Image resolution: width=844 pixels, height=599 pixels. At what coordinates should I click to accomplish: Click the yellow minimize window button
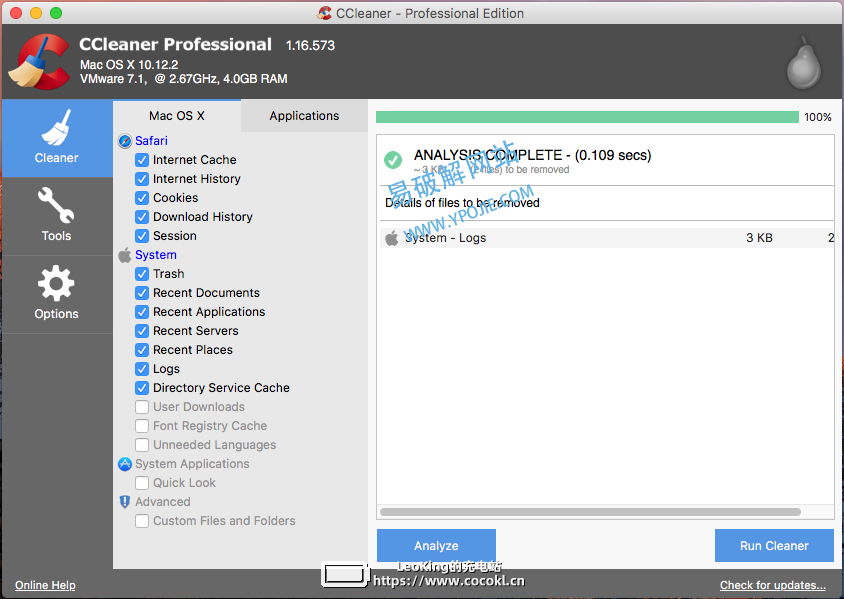tap(36, 13)
